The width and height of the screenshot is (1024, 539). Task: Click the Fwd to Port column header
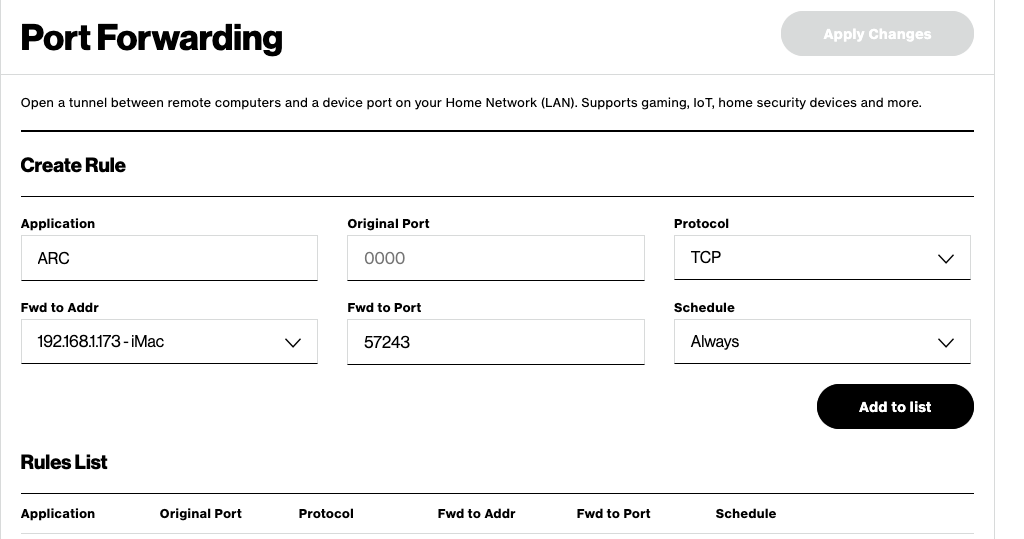(613, 514)
